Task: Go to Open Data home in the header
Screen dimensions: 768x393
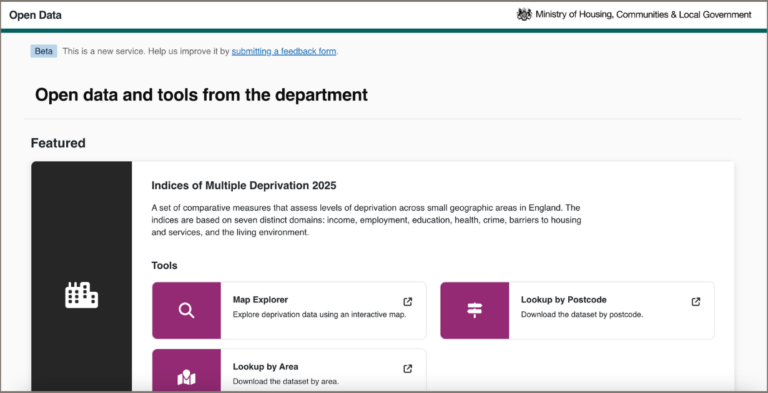Action: [35, 15]
